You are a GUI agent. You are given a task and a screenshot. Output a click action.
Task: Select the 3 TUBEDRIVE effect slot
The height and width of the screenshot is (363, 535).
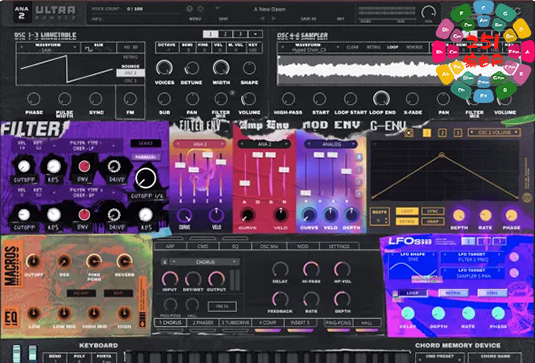[x=235, y=322]
